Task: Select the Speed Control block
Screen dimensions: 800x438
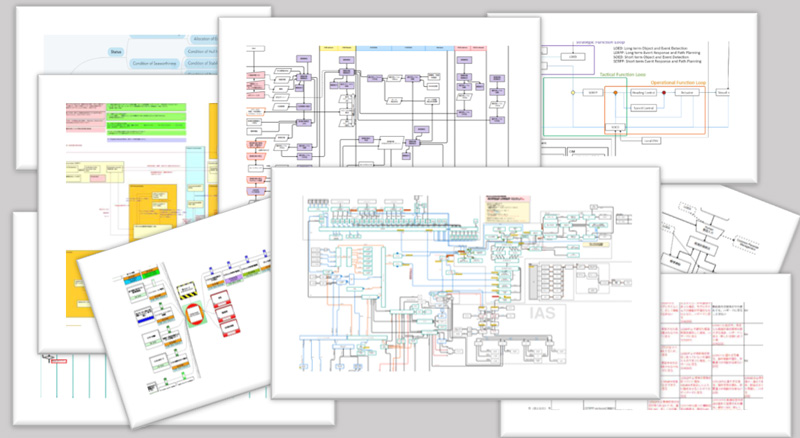Action: click(x=643, y=108)
